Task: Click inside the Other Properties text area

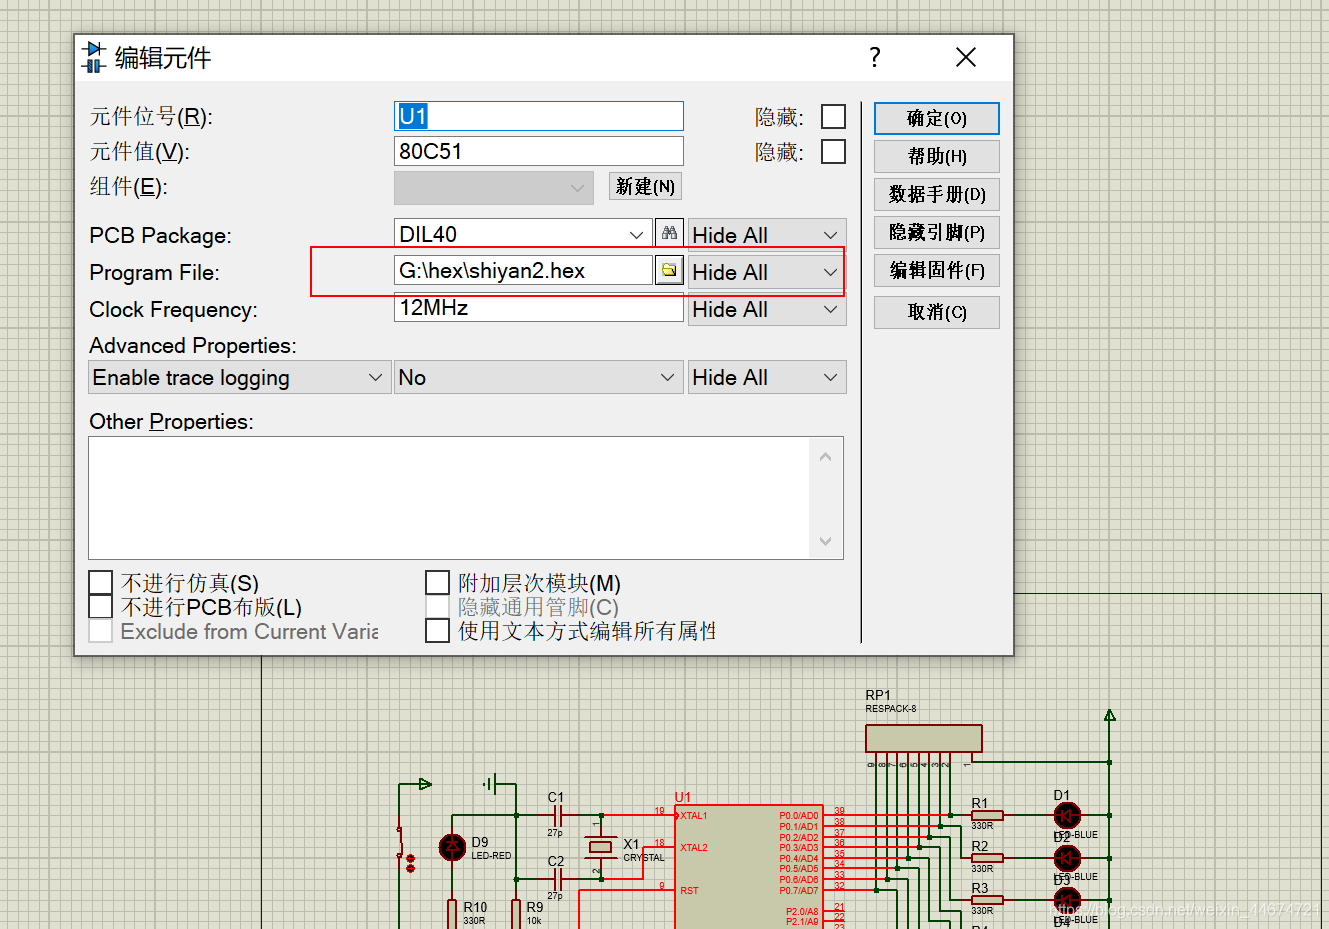Action: coord(448,498)
